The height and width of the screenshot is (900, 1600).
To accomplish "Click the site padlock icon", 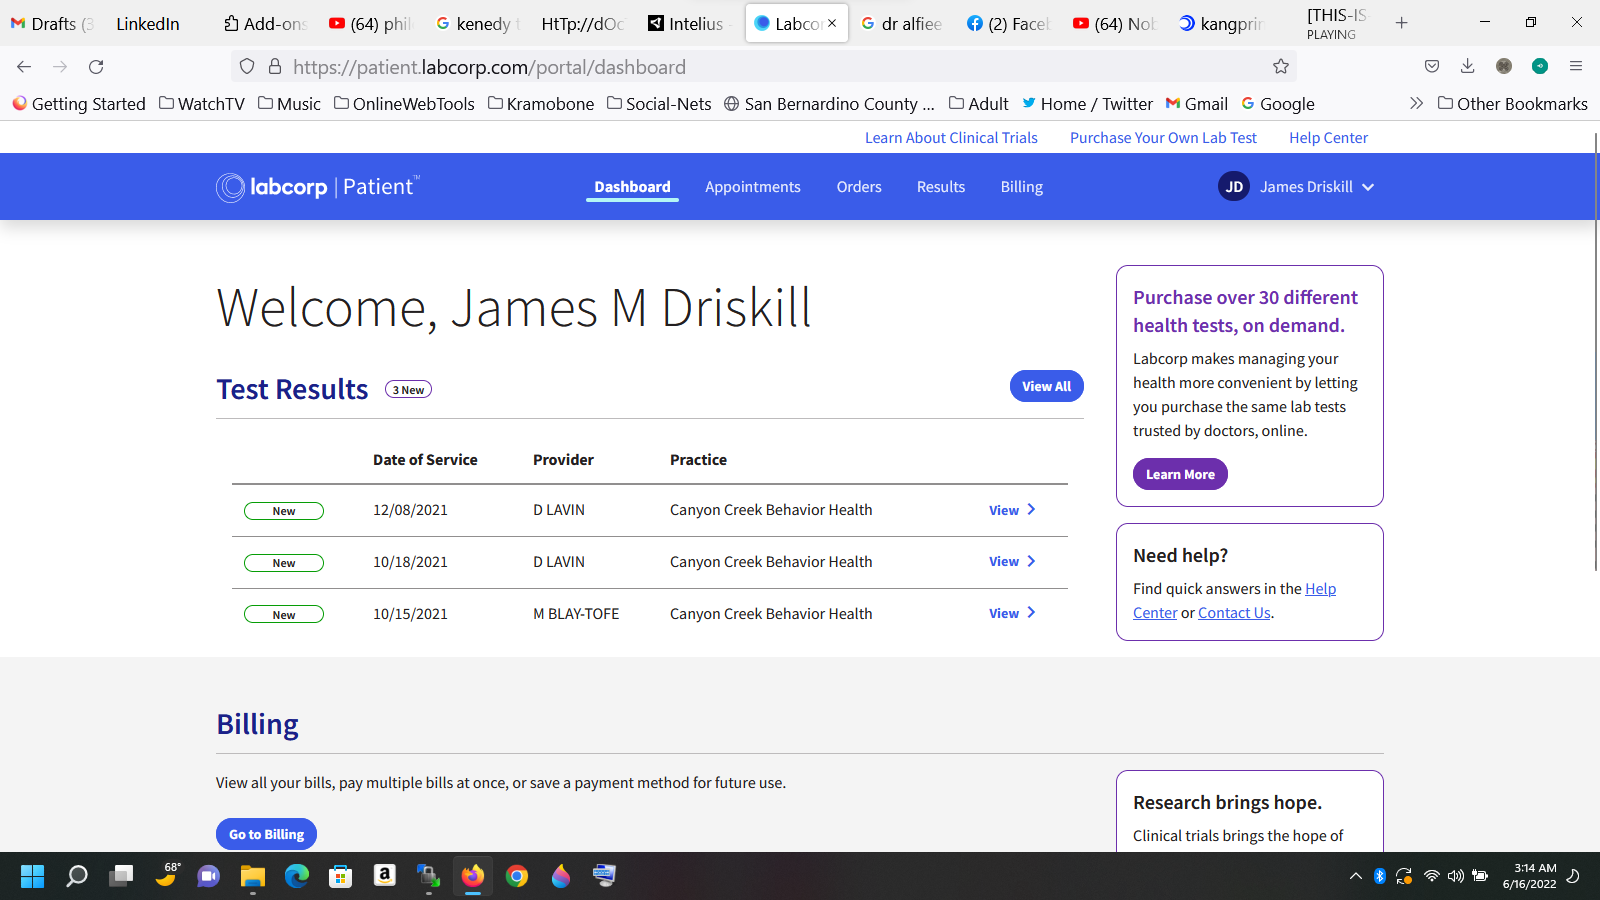I will pos(275,67).
